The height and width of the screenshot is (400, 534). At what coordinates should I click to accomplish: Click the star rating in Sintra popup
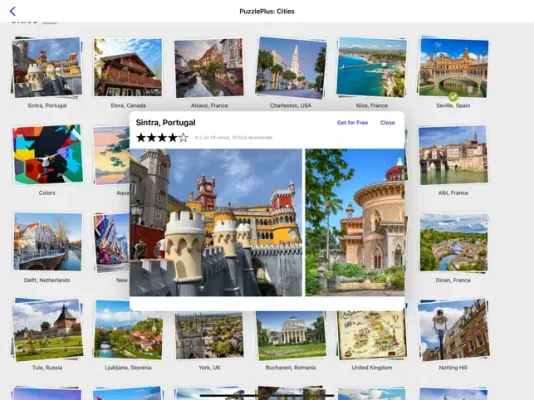(162, 138)
